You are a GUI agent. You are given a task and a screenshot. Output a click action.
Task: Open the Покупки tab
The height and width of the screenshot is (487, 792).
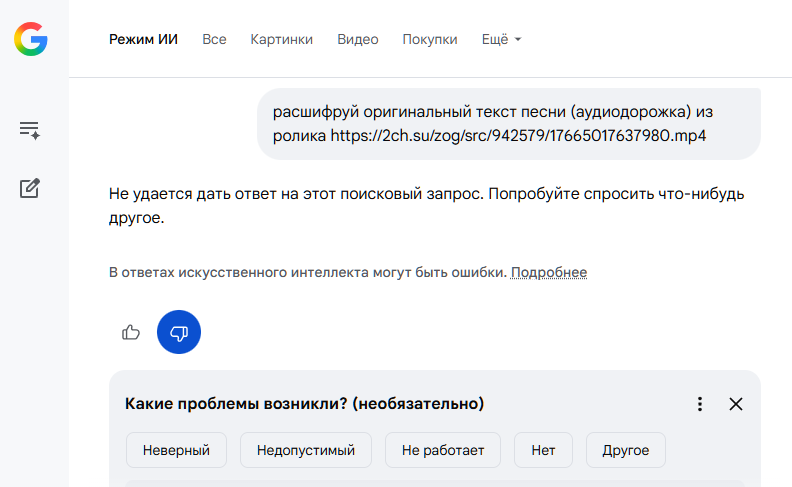pos(430,39)
